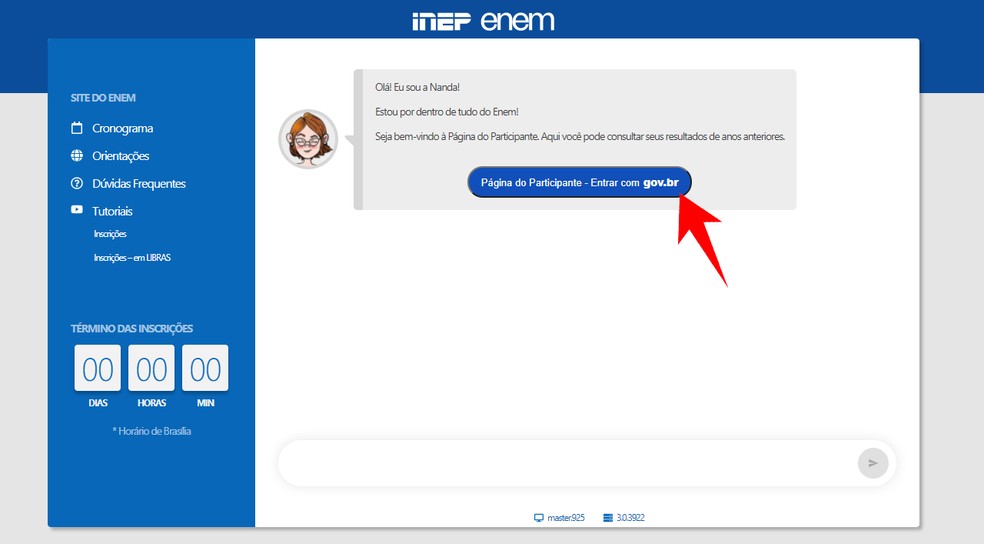Open the Orientações link

tap(120, 156)
